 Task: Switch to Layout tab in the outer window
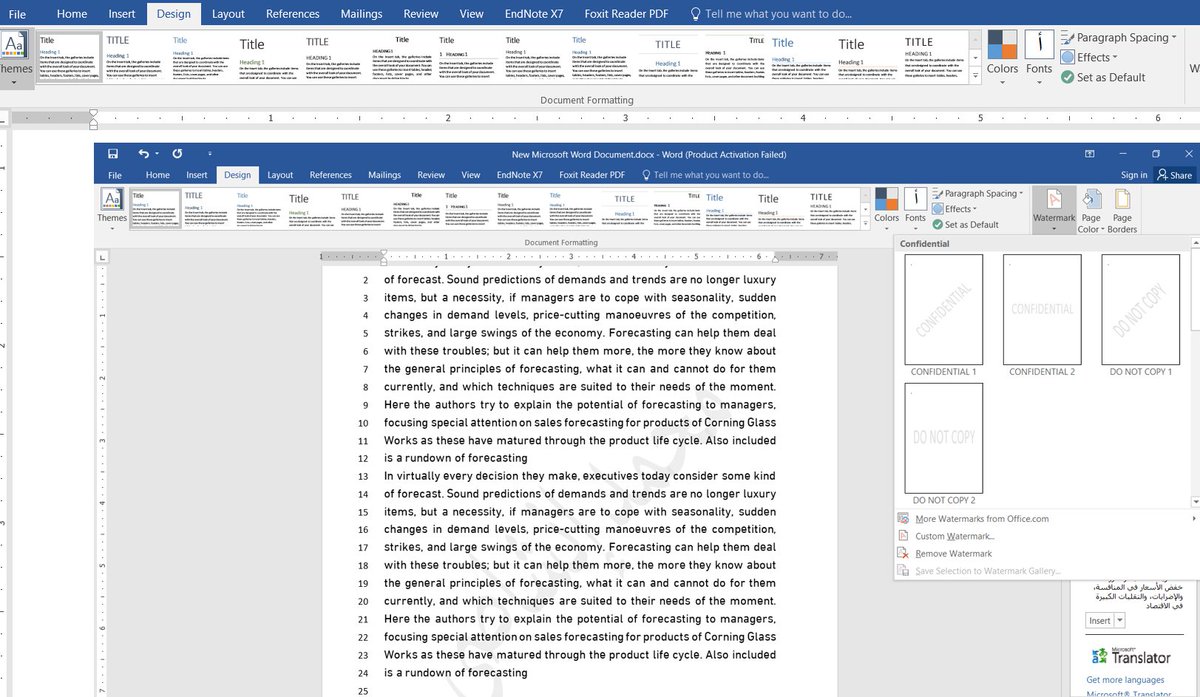pyautogui.click(x=228, y=14)
